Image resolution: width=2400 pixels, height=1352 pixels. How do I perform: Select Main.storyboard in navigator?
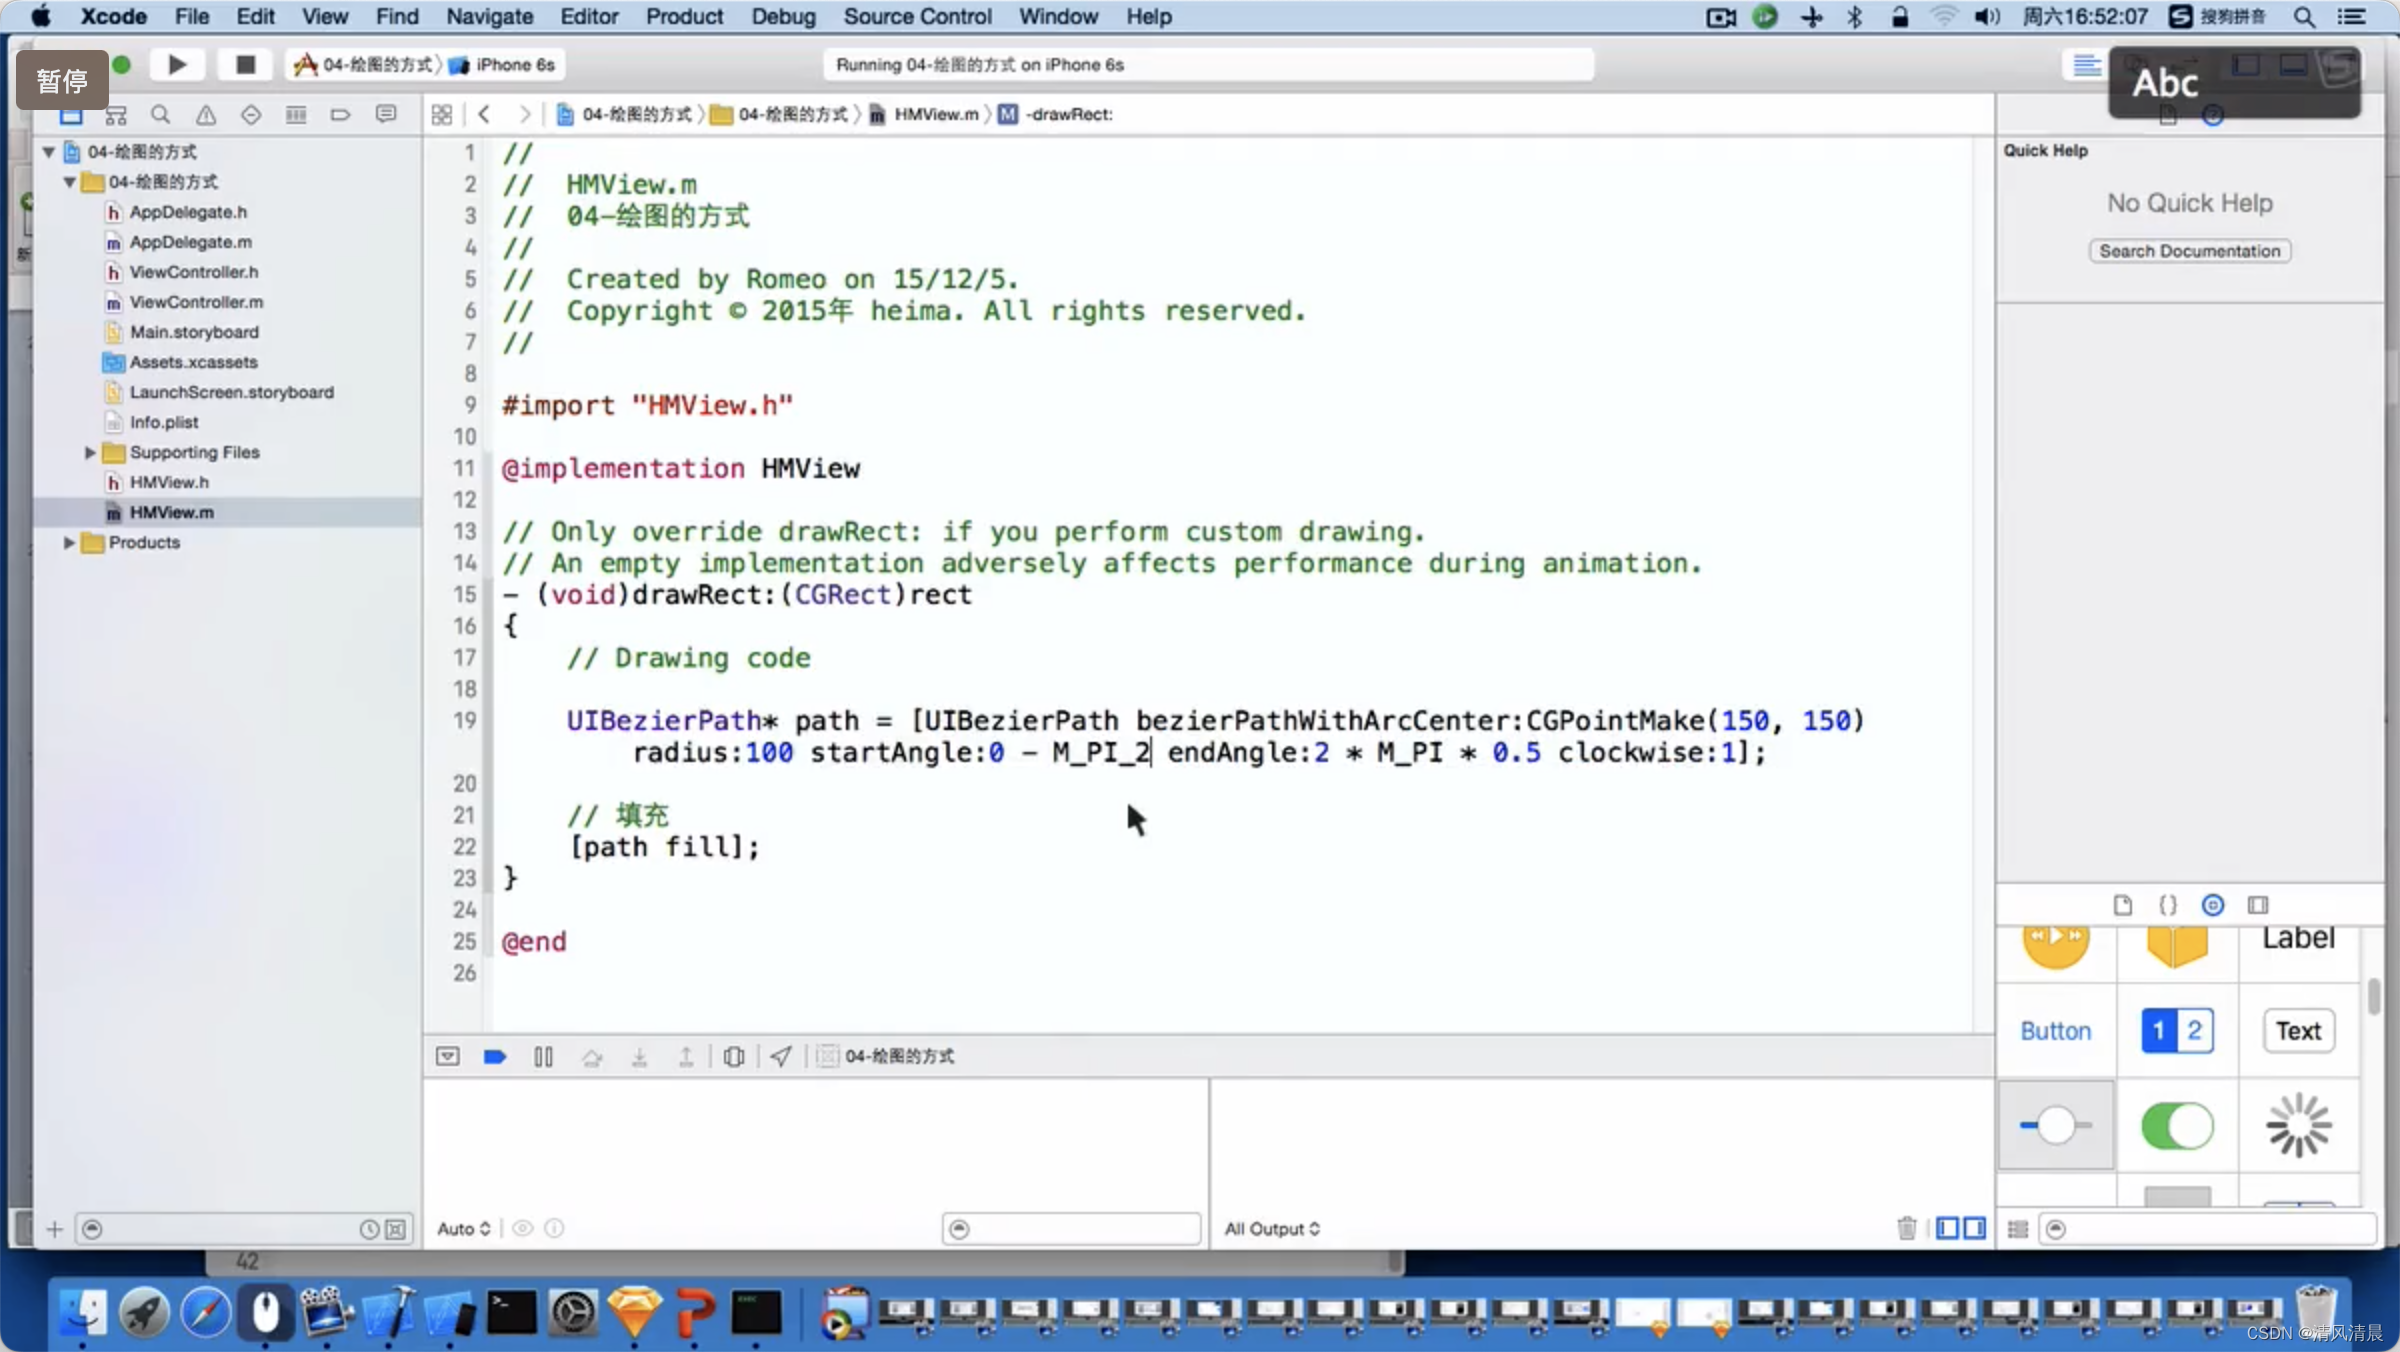[194, 333]
